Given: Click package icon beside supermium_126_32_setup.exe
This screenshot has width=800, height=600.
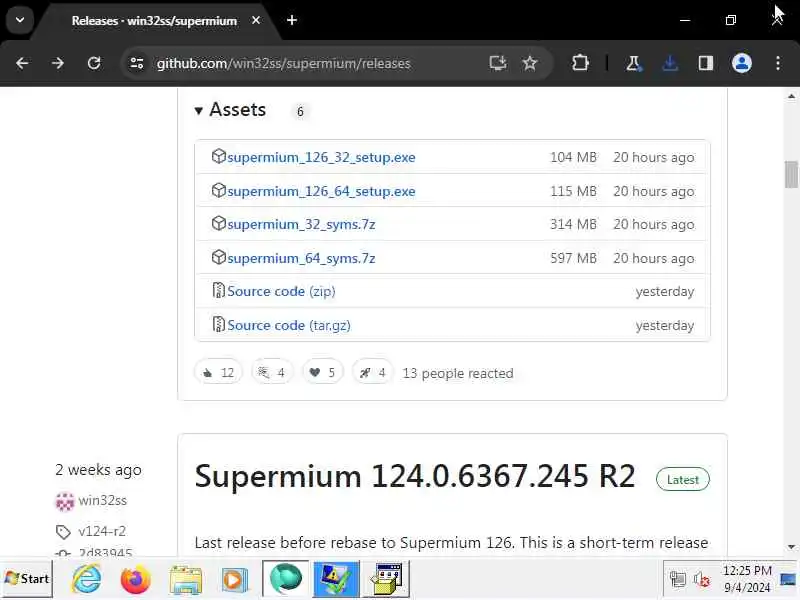Looking at the screenshot, I should click(x=218, y=156).
